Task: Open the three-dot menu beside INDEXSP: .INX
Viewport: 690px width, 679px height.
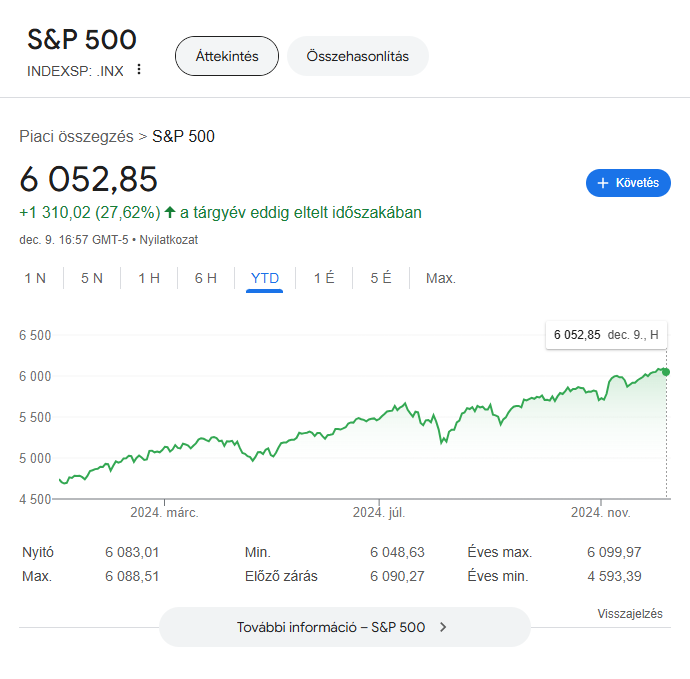Action: (139, 69)
